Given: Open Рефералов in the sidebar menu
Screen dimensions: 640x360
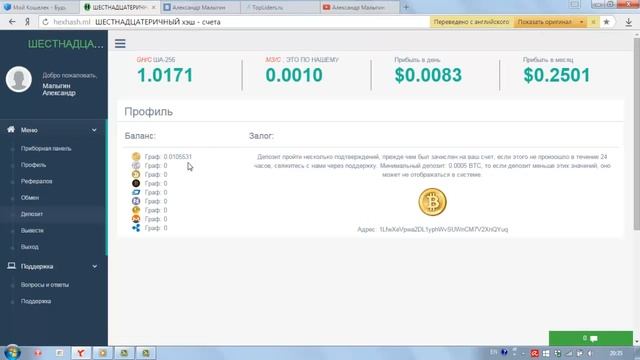Looking at the screenshot, I should 37,181.
